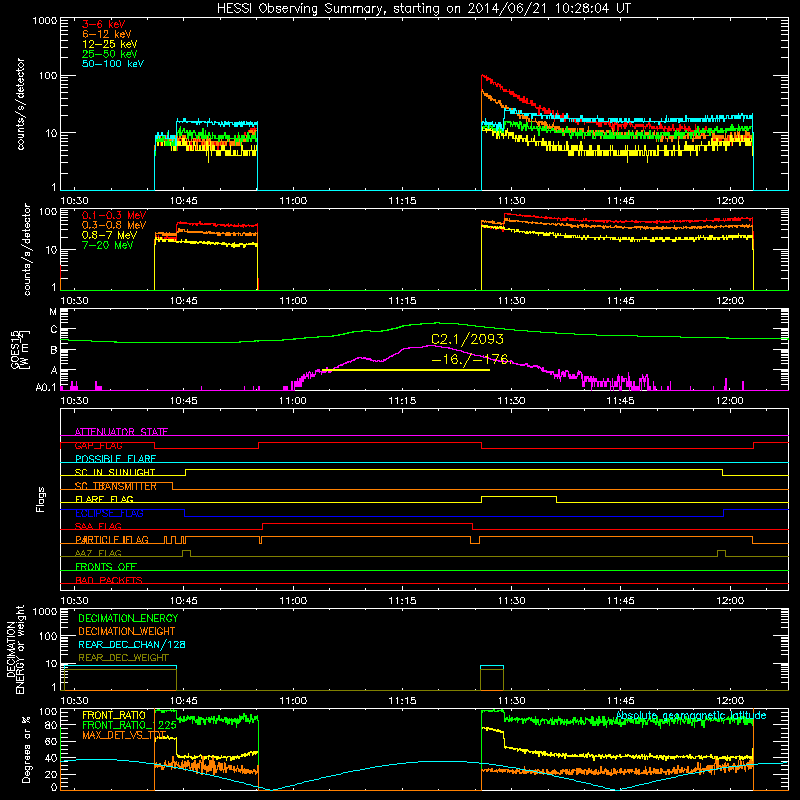Select the SAA_FLAG label
800x800 pixels.
[x=98, y=527]
